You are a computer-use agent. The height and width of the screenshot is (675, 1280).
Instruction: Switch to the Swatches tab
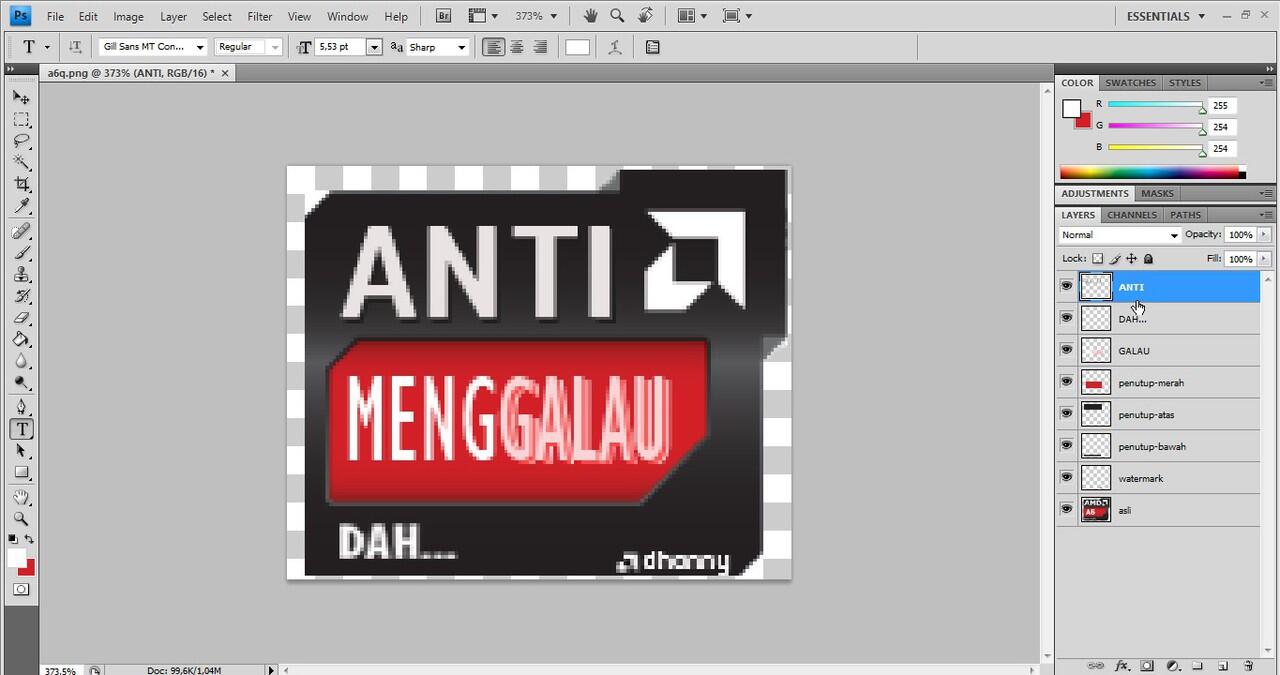(1130, 83)
